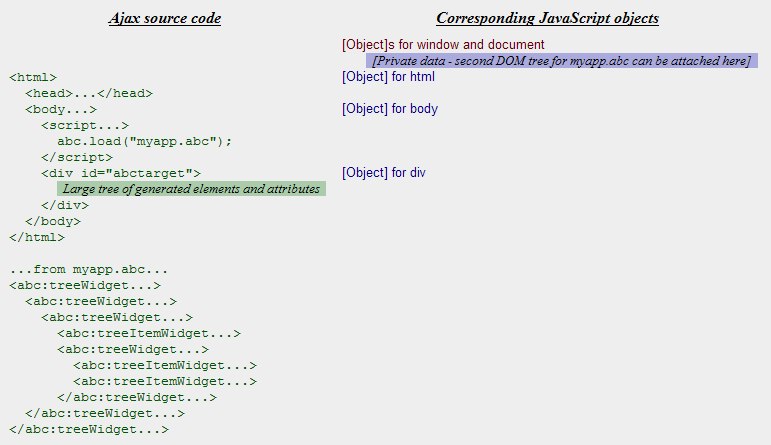This screenshot has height=445, width=771.
Task: Click the opening '<html>' tag
Action: tap(33, 78)
